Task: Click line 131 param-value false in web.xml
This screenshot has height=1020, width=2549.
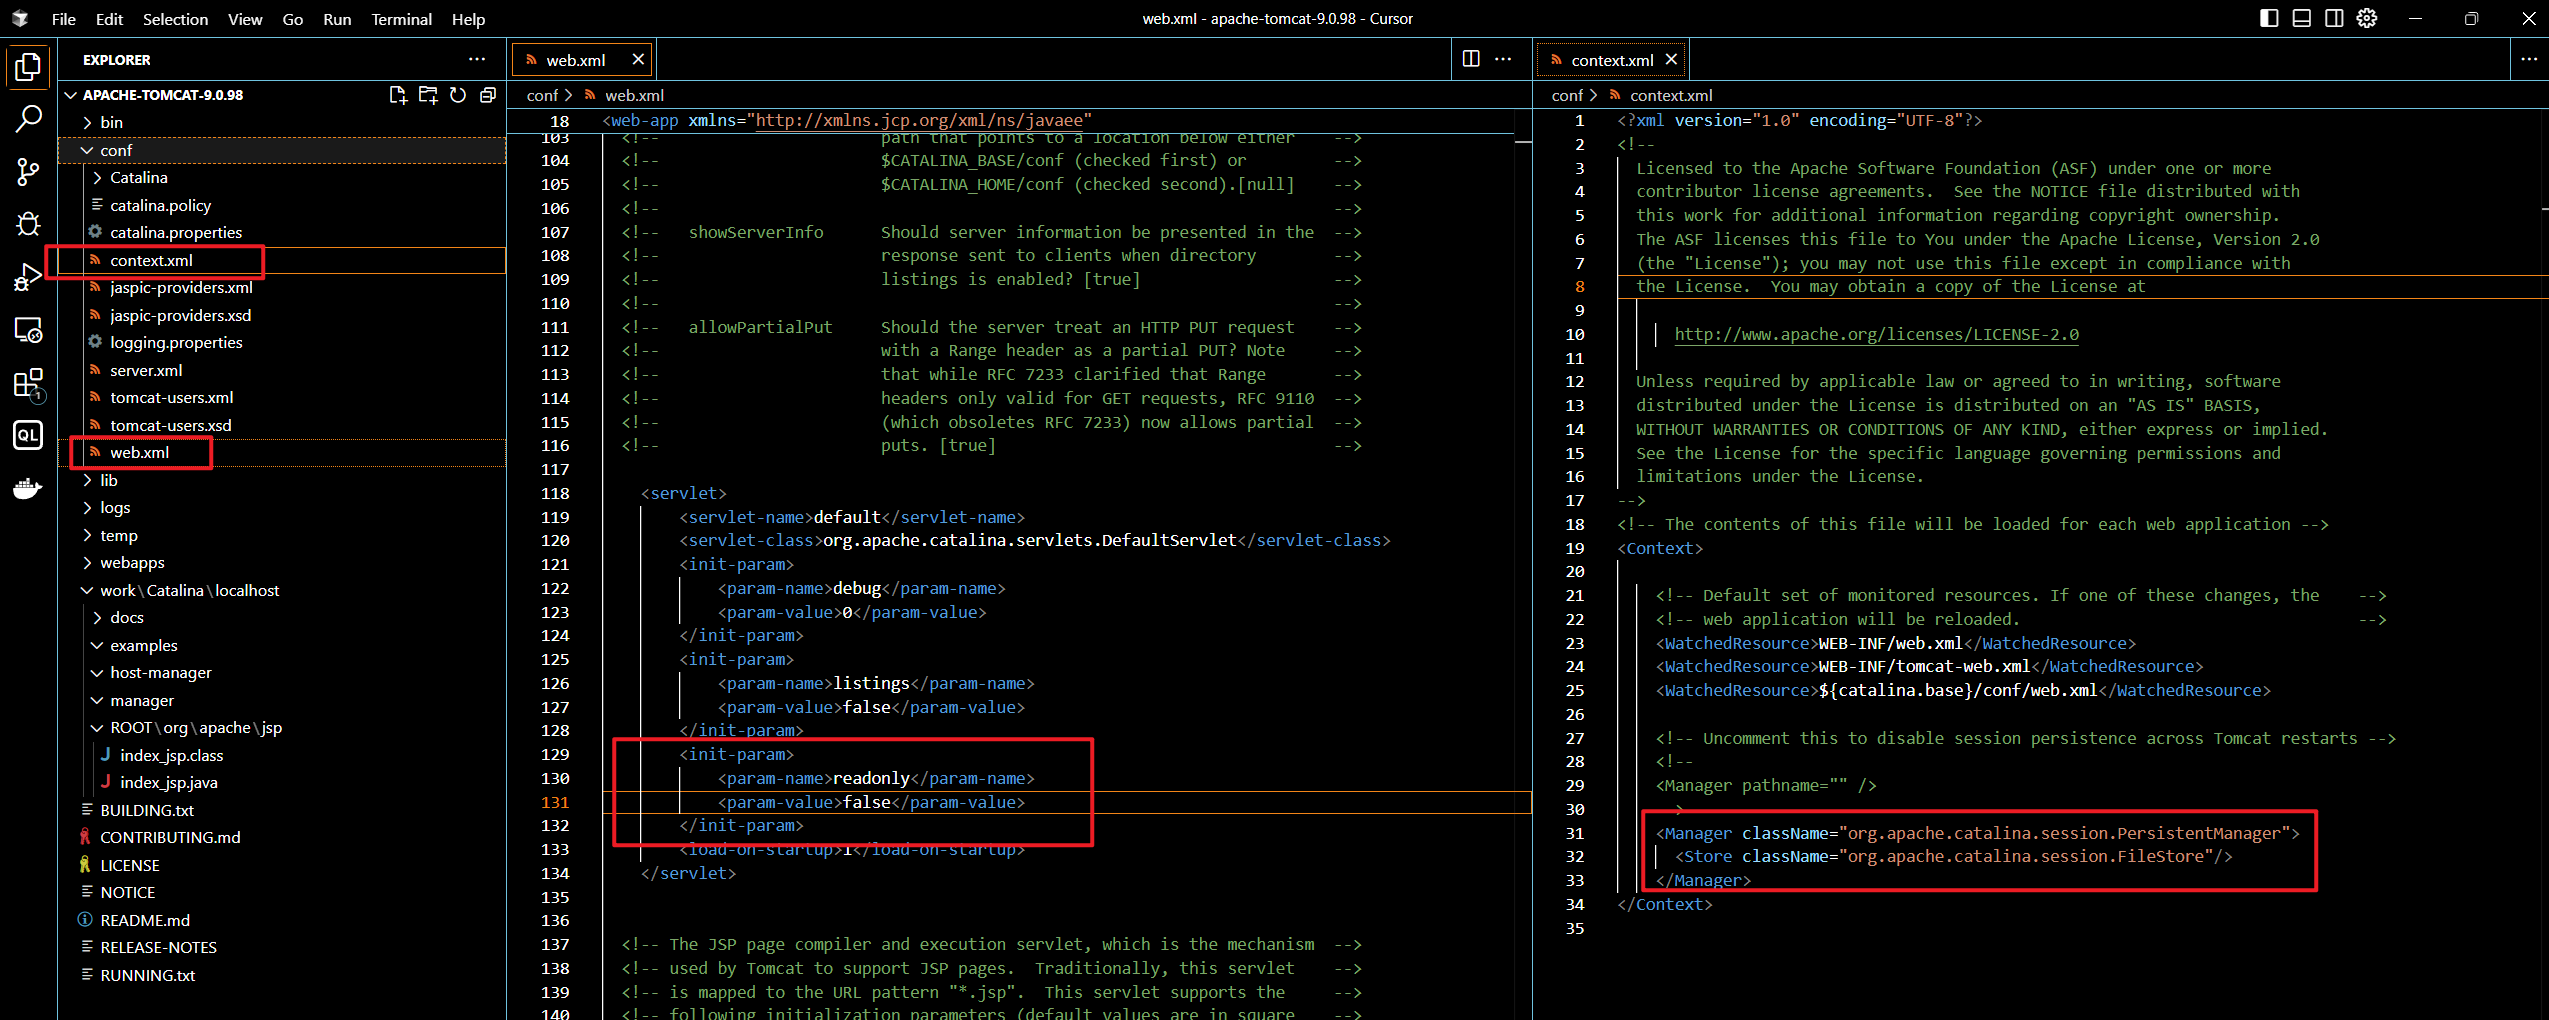Action: (x=871, y=802)
